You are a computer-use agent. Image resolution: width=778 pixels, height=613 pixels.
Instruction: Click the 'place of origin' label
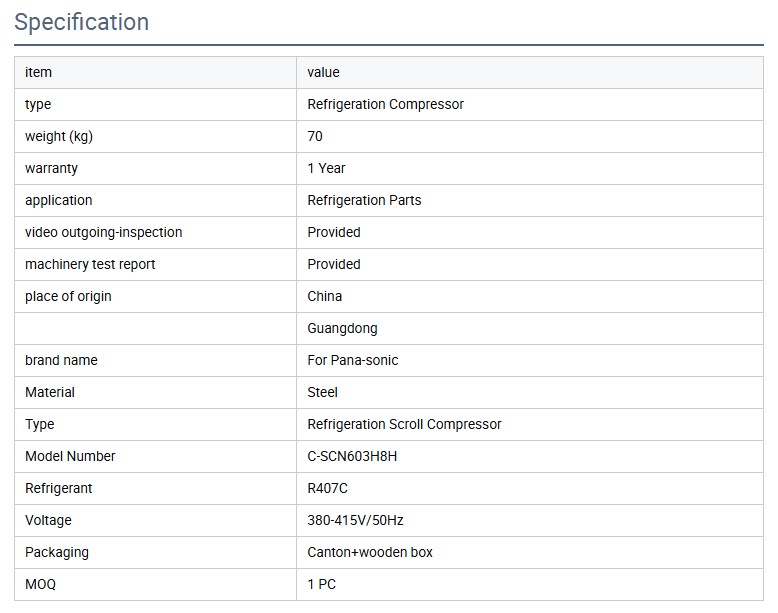coord(68,296)
